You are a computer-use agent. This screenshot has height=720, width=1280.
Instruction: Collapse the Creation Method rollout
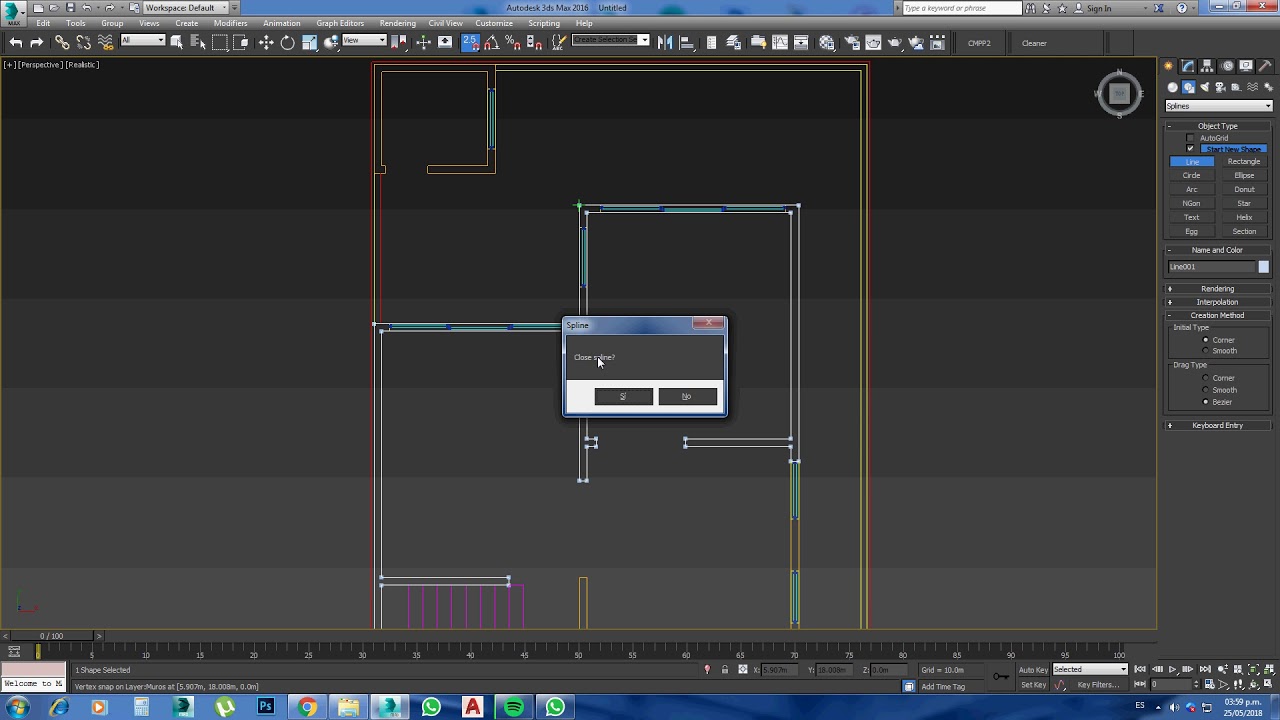(x=1217, y=316)
